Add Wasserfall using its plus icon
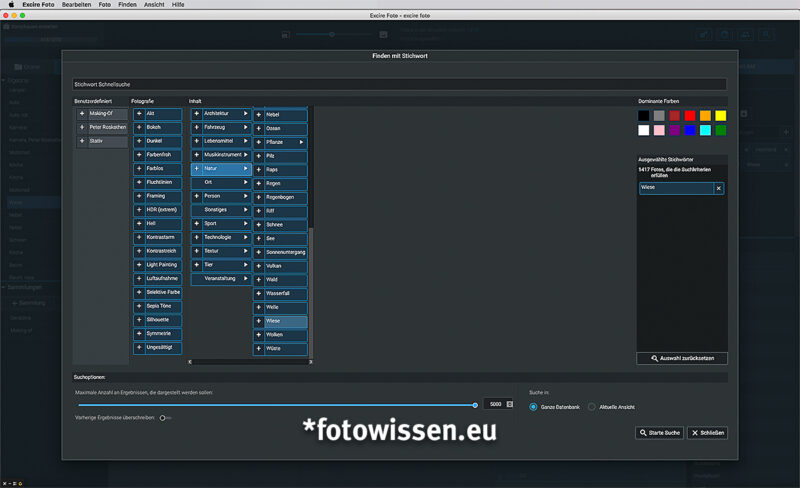Viewport: 800px width, 488px height. pyautogui.click(x=259, y=294)
